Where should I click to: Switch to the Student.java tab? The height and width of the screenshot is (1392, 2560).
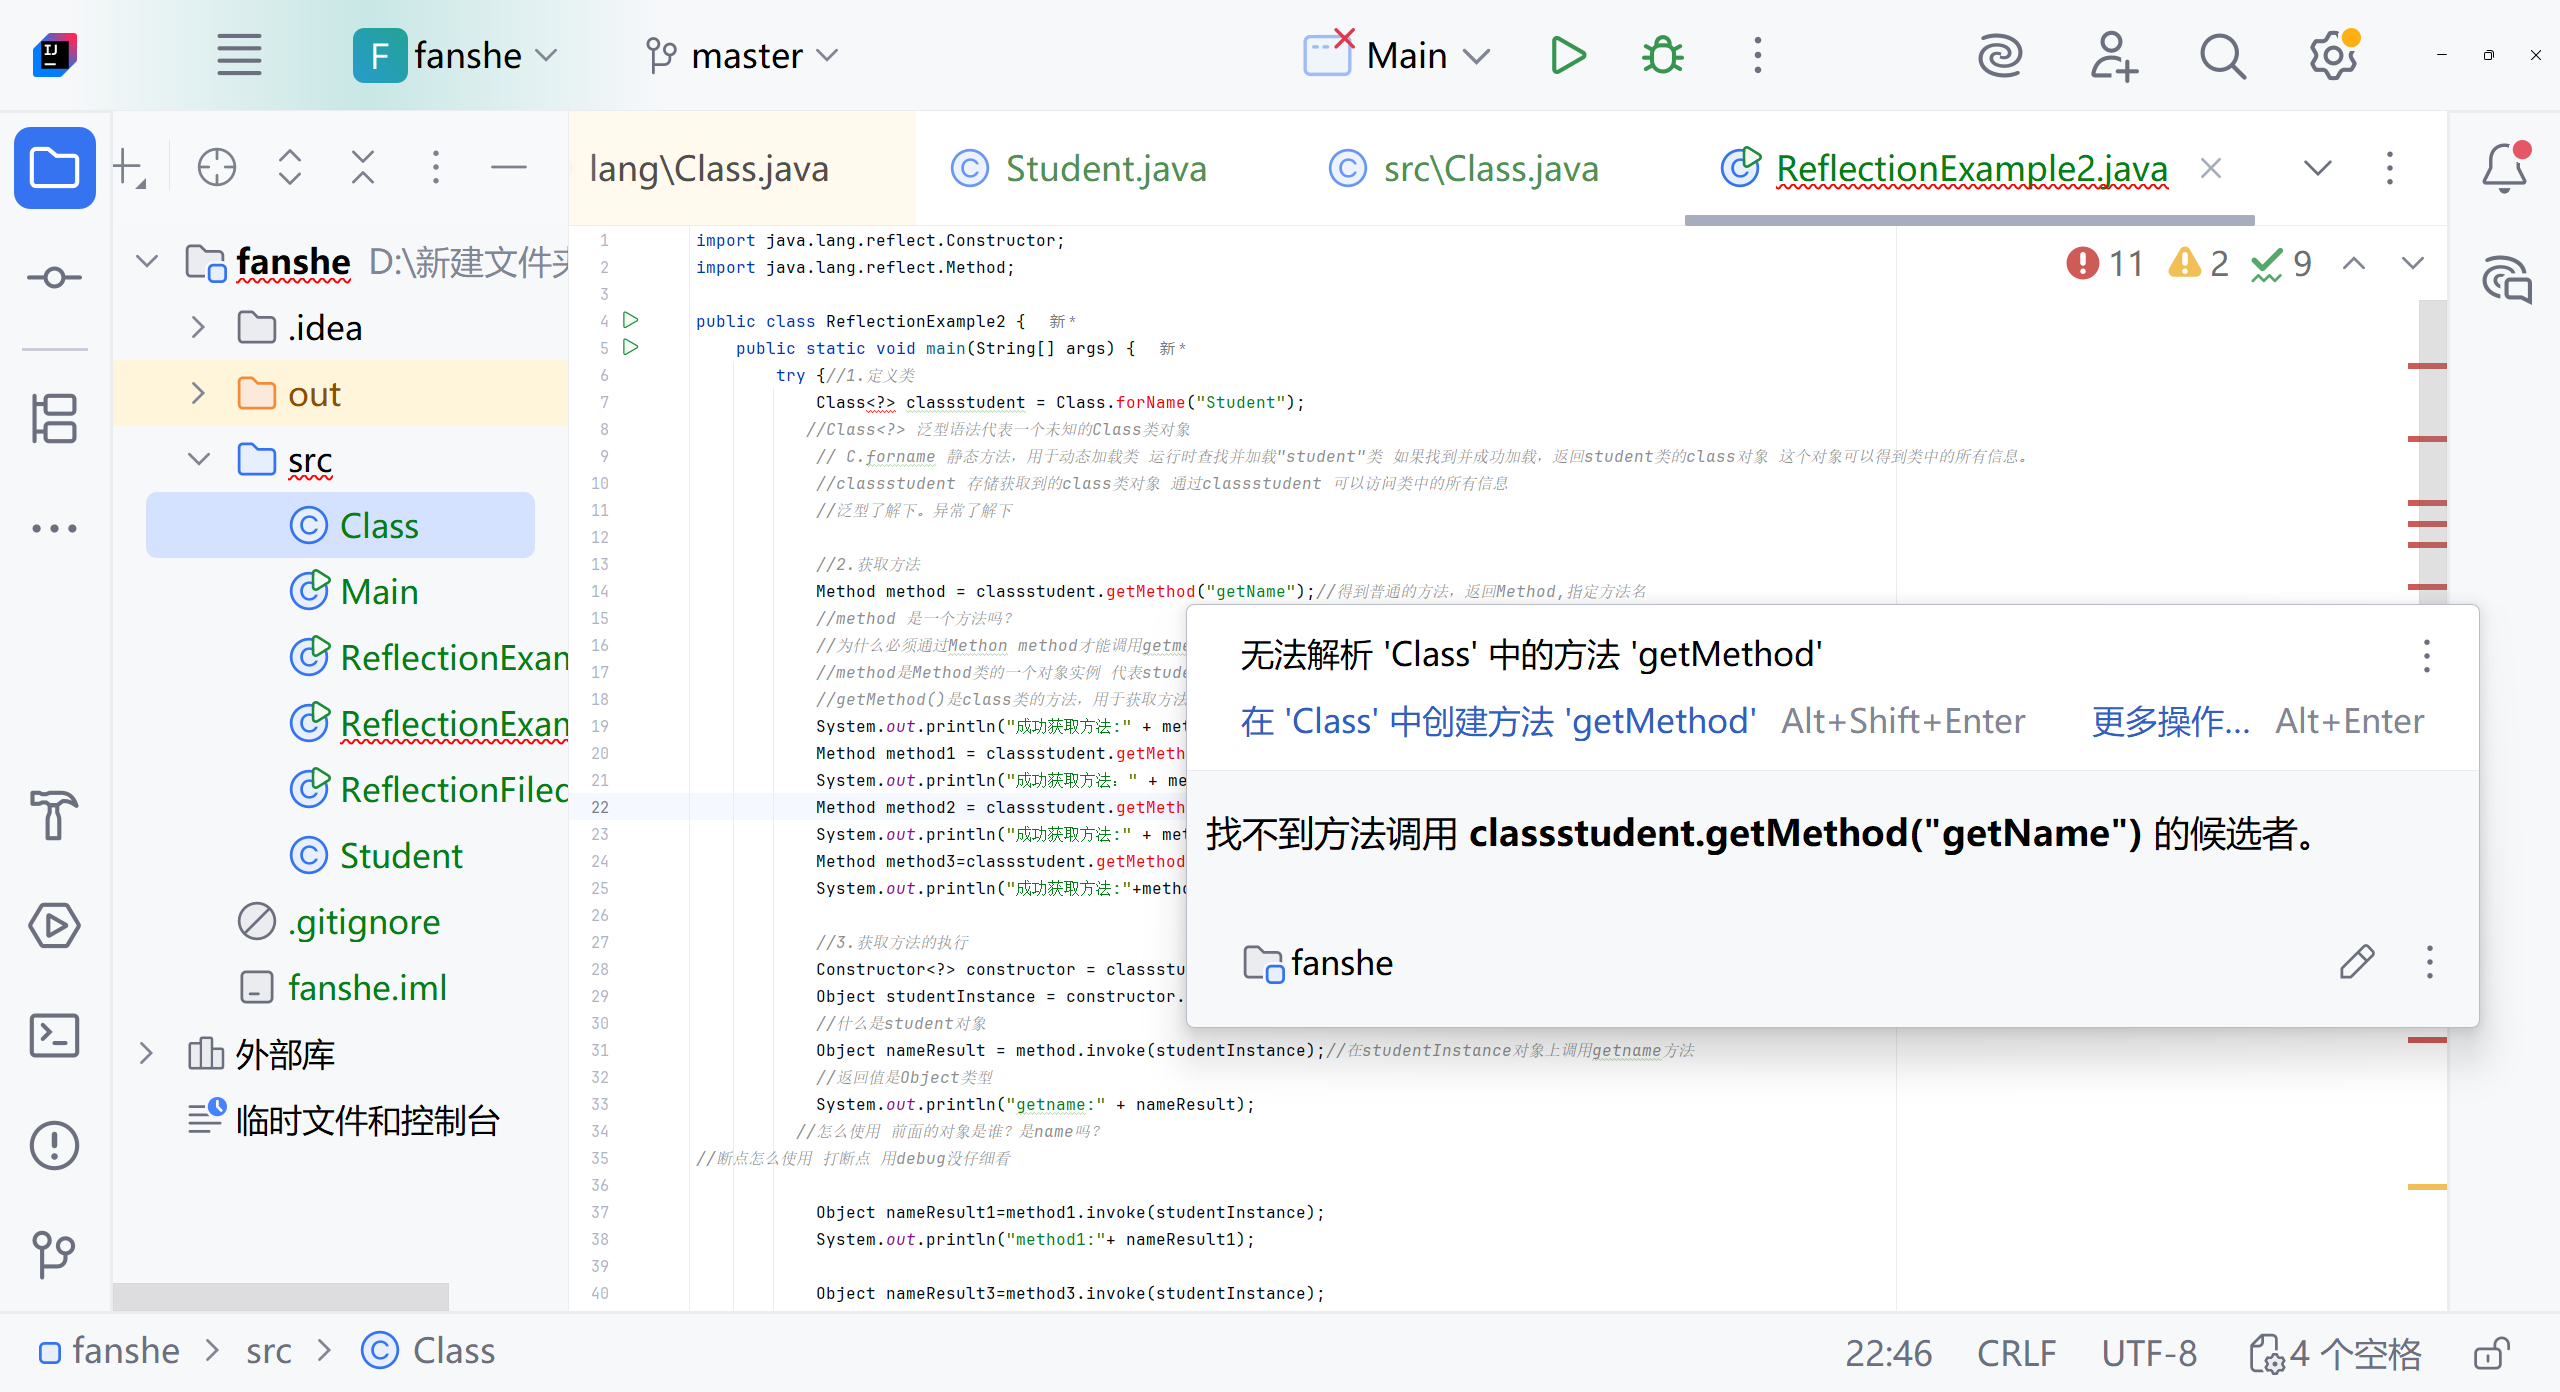pyautogui.click(x=1105, y=168)
